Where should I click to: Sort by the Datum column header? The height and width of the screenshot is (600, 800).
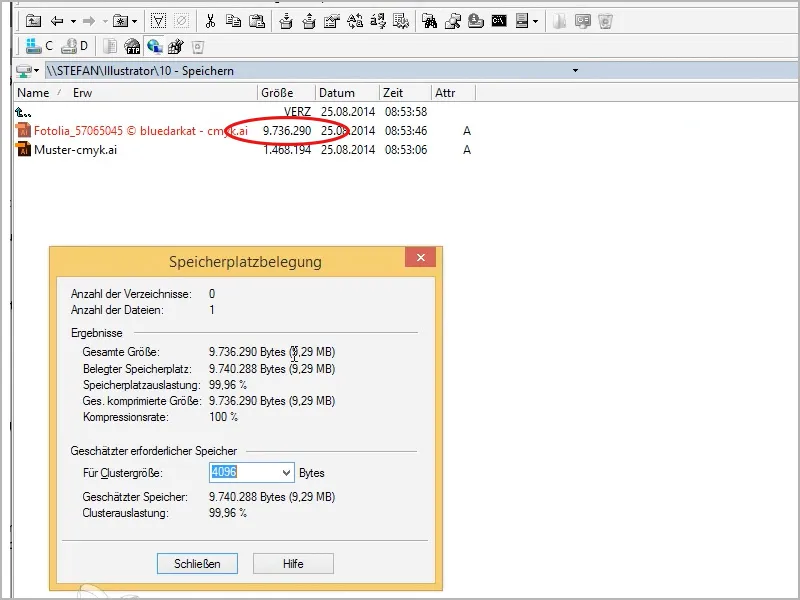pos(337,93)
